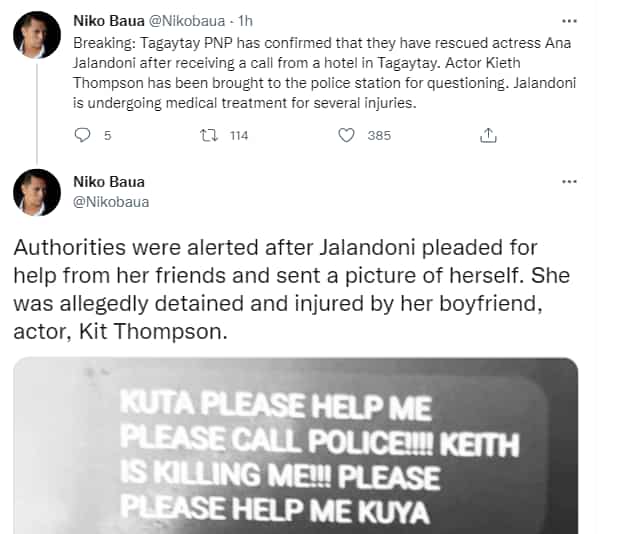Open more options on the second tweet
This screenshot has height=534, width=618.
pos(569,182)
